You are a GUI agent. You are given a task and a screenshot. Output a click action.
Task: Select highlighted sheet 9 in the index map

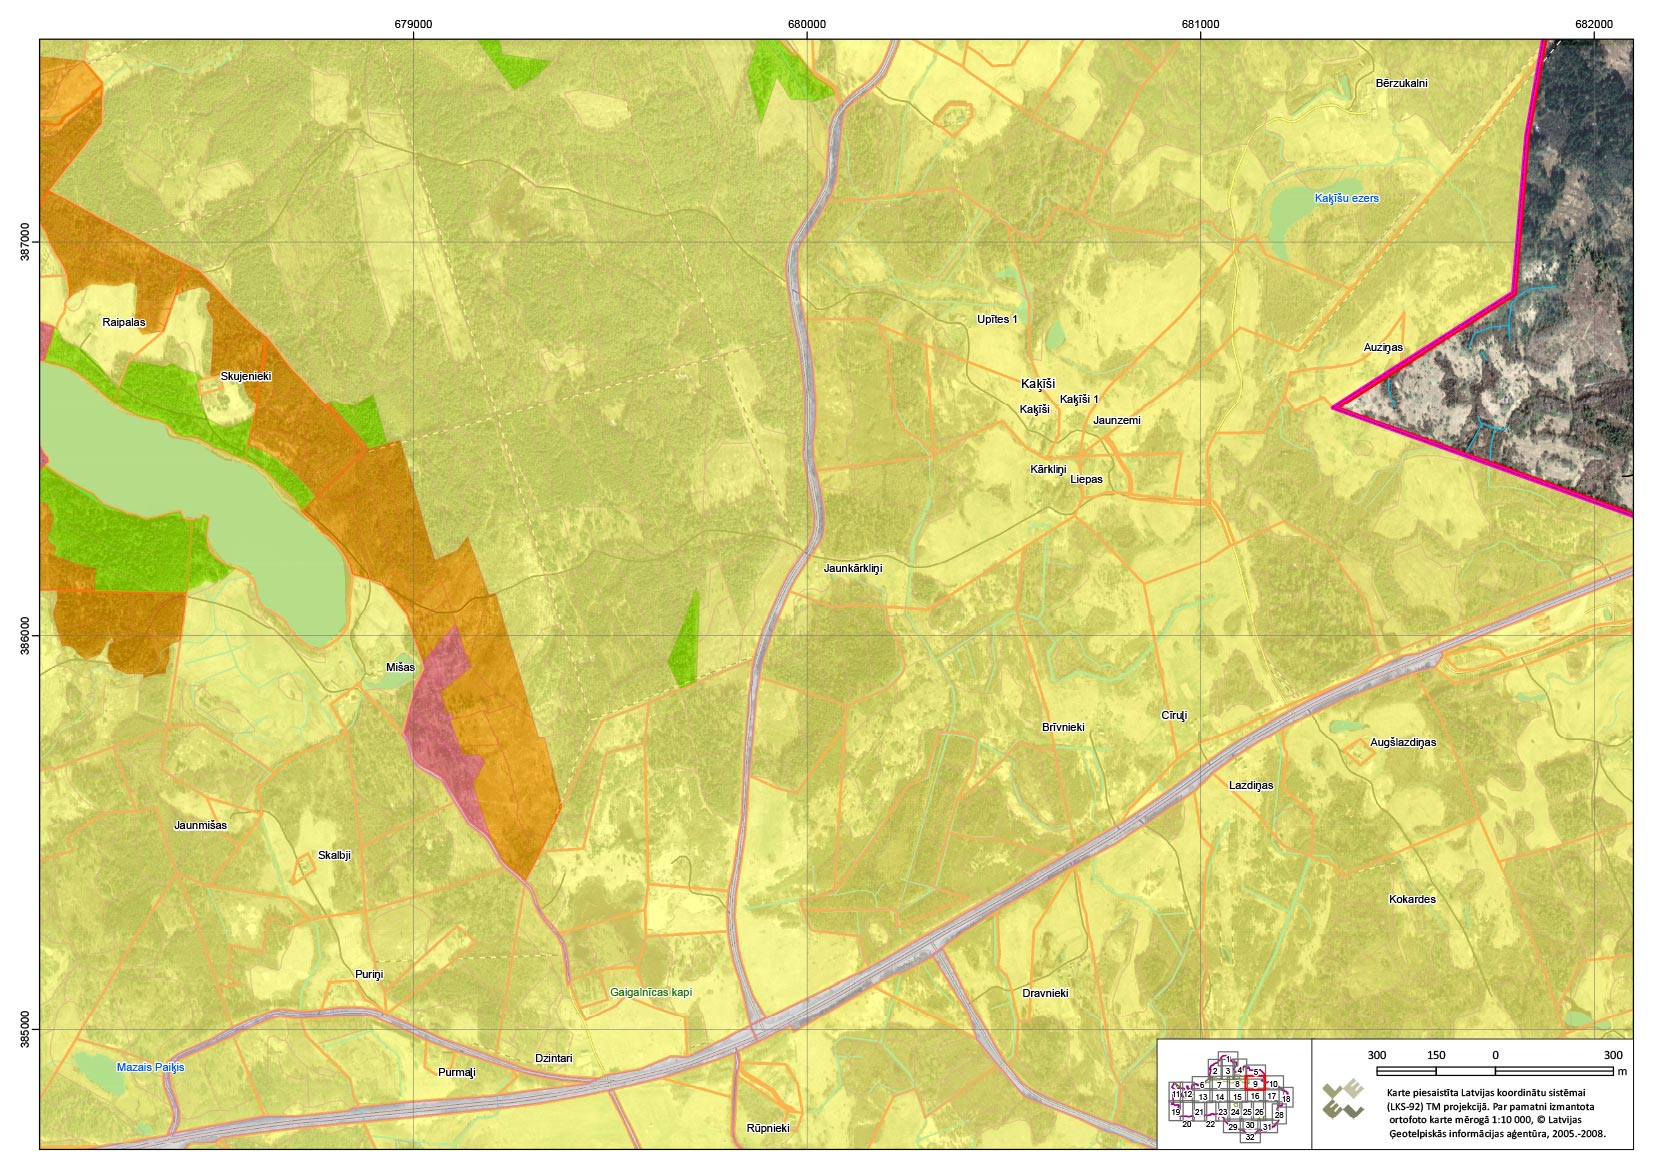point(1255,1084)
